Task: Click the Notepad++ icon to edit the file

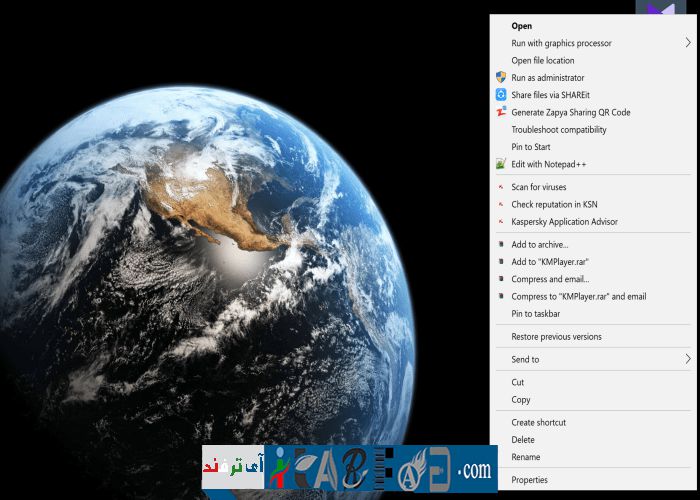Action: (x=501, y=164)
